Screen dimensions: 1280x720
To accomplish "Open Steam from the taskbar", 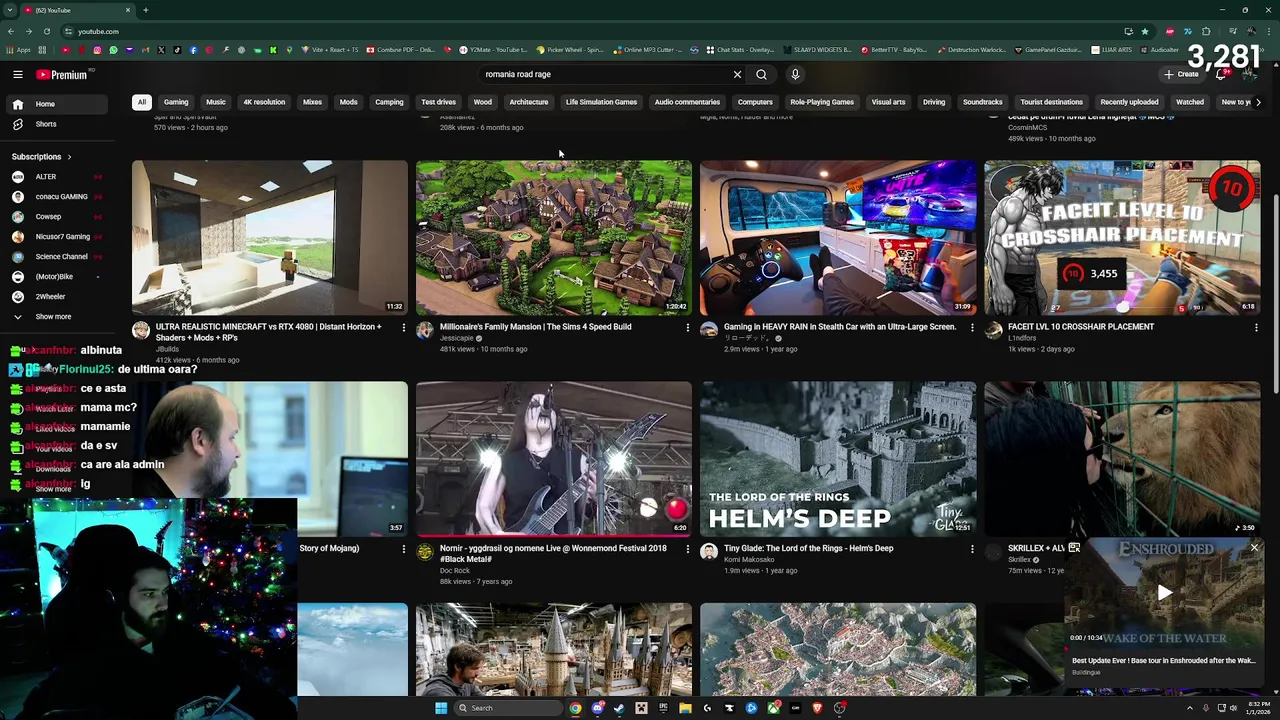I will pos(619,708).
